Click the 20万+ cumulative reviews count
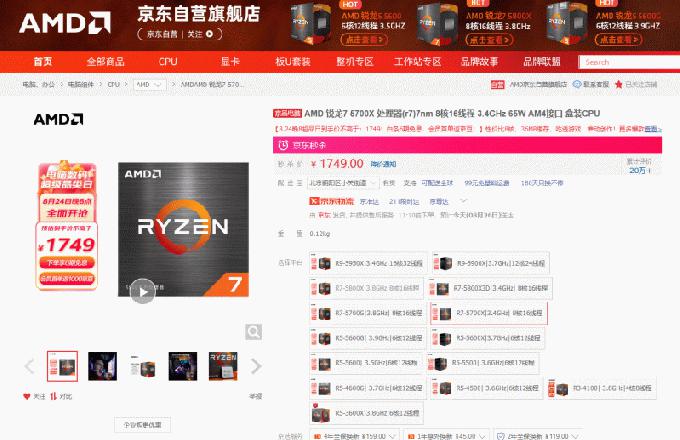 pyautogui.click(x=640, y=170)
